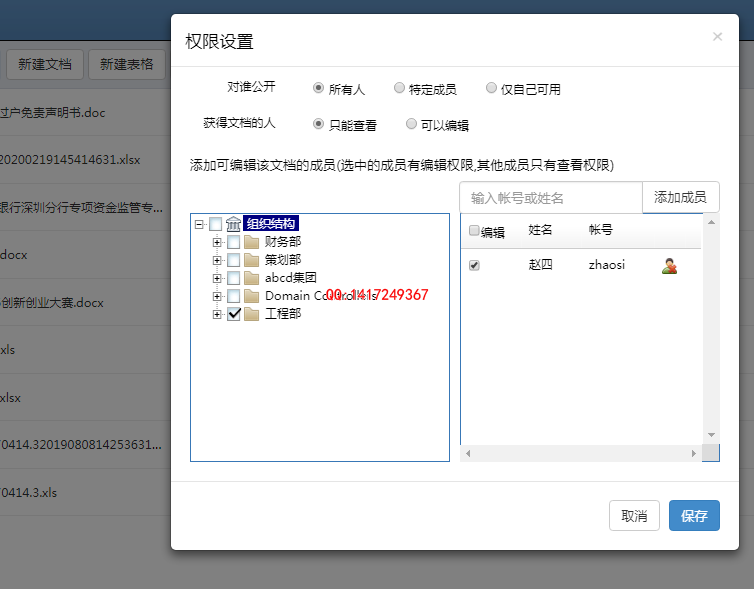This screenshot has height=589, width=754.
Task: Click the 取消 button
Action: tap(634, 516)
